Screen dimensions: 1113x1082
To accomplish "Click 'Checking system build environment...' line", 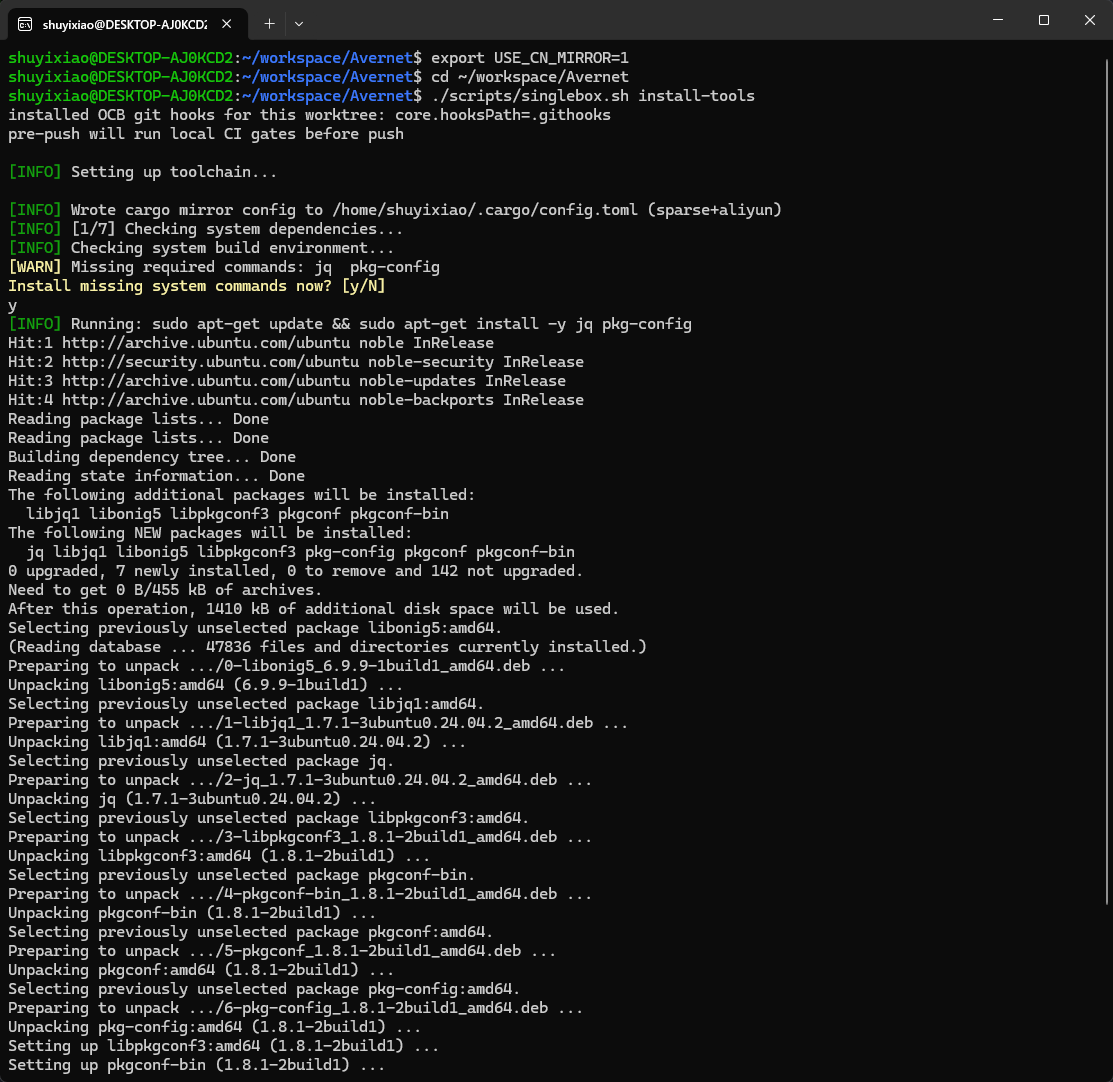I will (201, 248).
